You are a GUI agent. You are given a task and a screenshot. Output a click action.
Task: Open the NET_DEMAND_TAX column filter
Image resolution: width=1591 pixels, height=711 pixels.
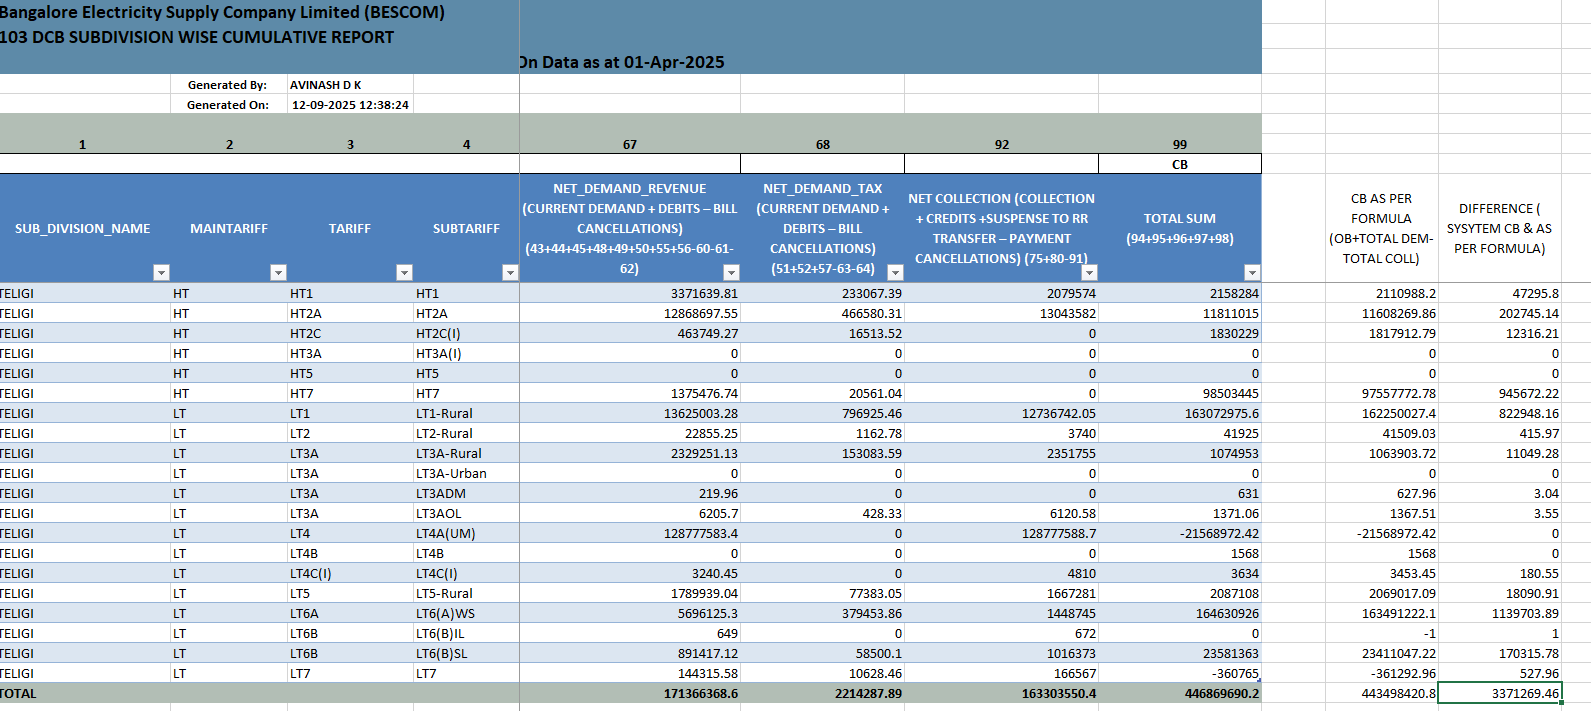pos(895,273)
